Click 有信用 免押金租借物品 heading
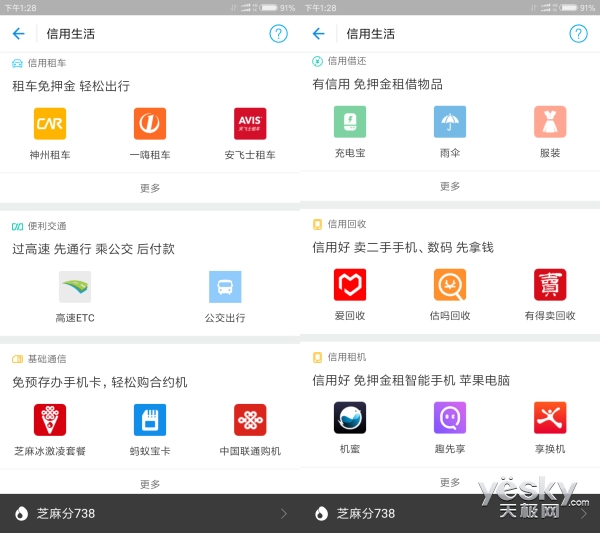 click(x=377, y=84)
